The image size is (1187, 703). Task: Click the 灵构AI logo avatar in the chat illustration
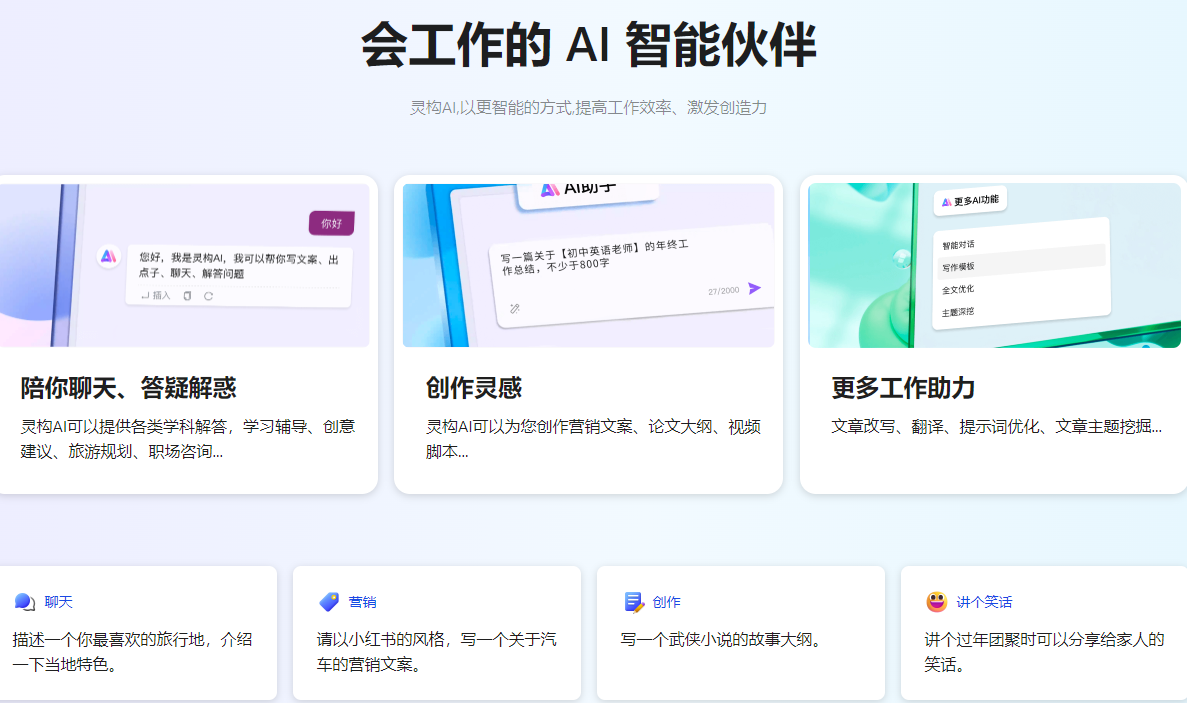pos(109,257)
